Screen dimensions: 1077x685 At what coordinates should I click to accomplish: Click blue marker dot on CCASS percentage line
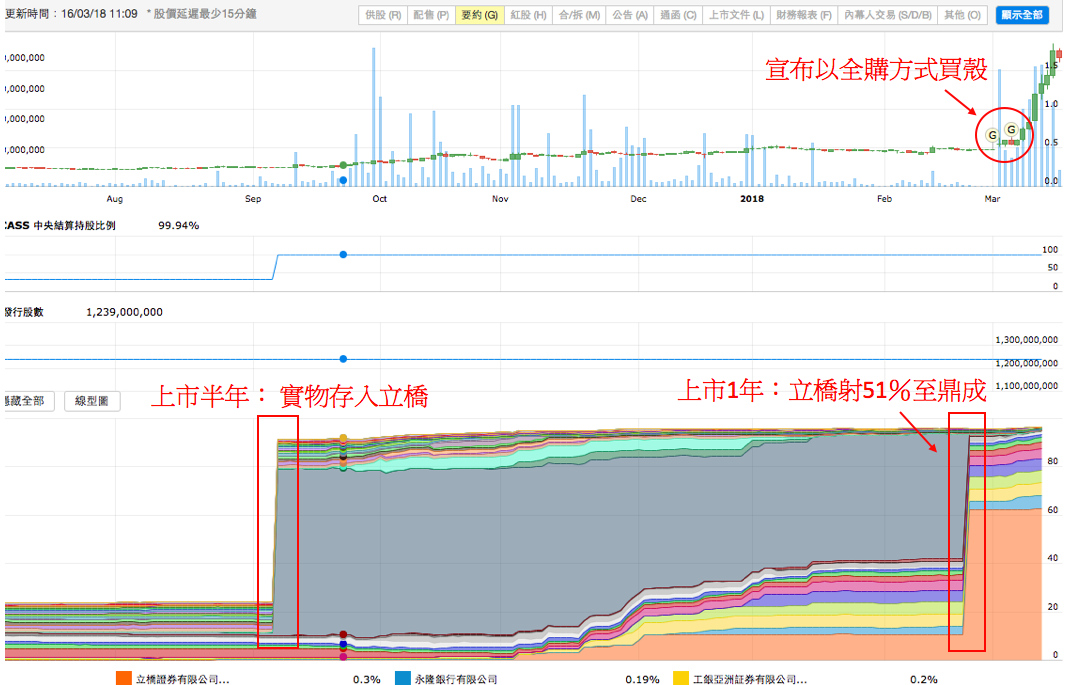[343, 255]
